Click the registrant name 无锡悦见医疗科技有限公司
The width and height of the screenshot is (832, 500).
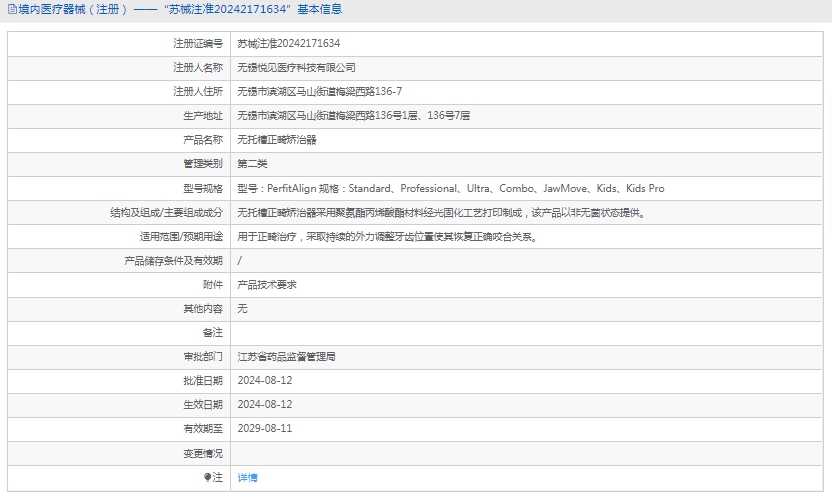pyautogui.click(x=296, y=68)
